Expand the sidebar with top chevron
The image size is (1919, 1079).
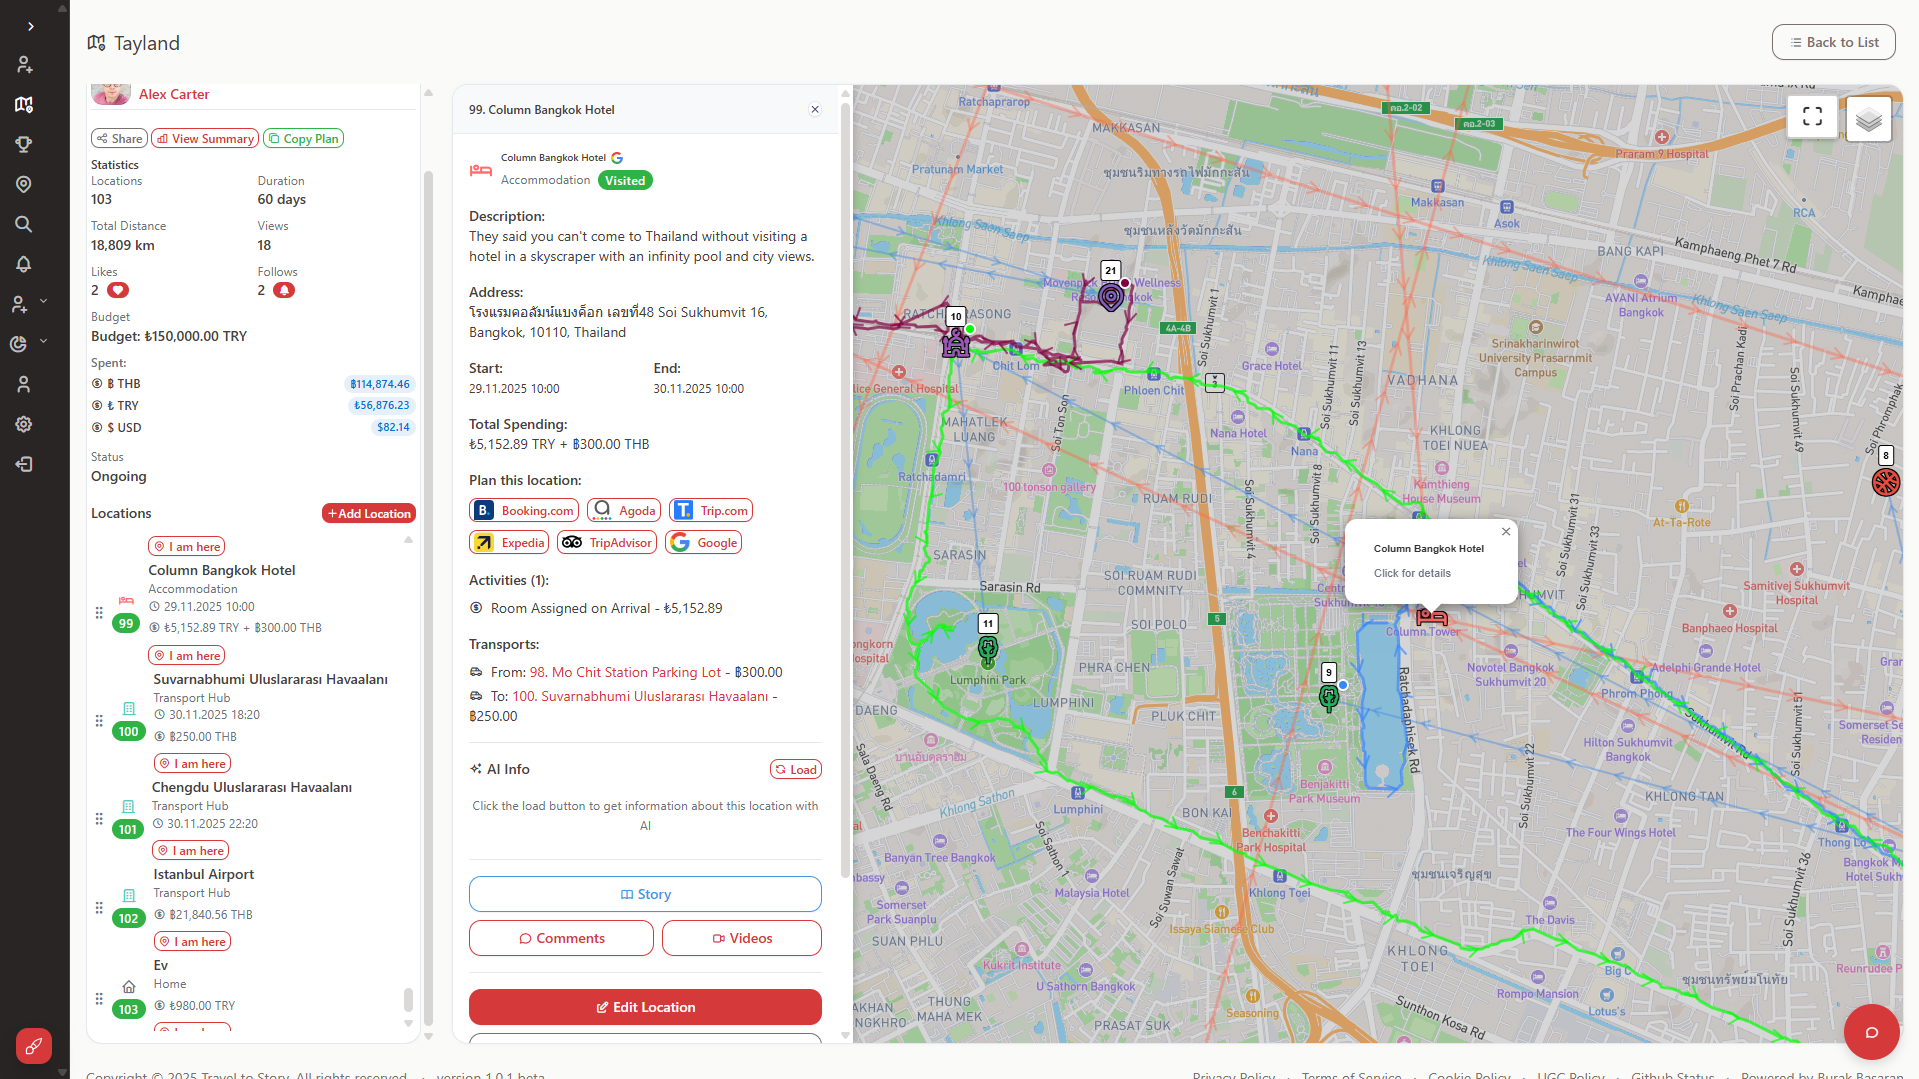tap(31, 27)
